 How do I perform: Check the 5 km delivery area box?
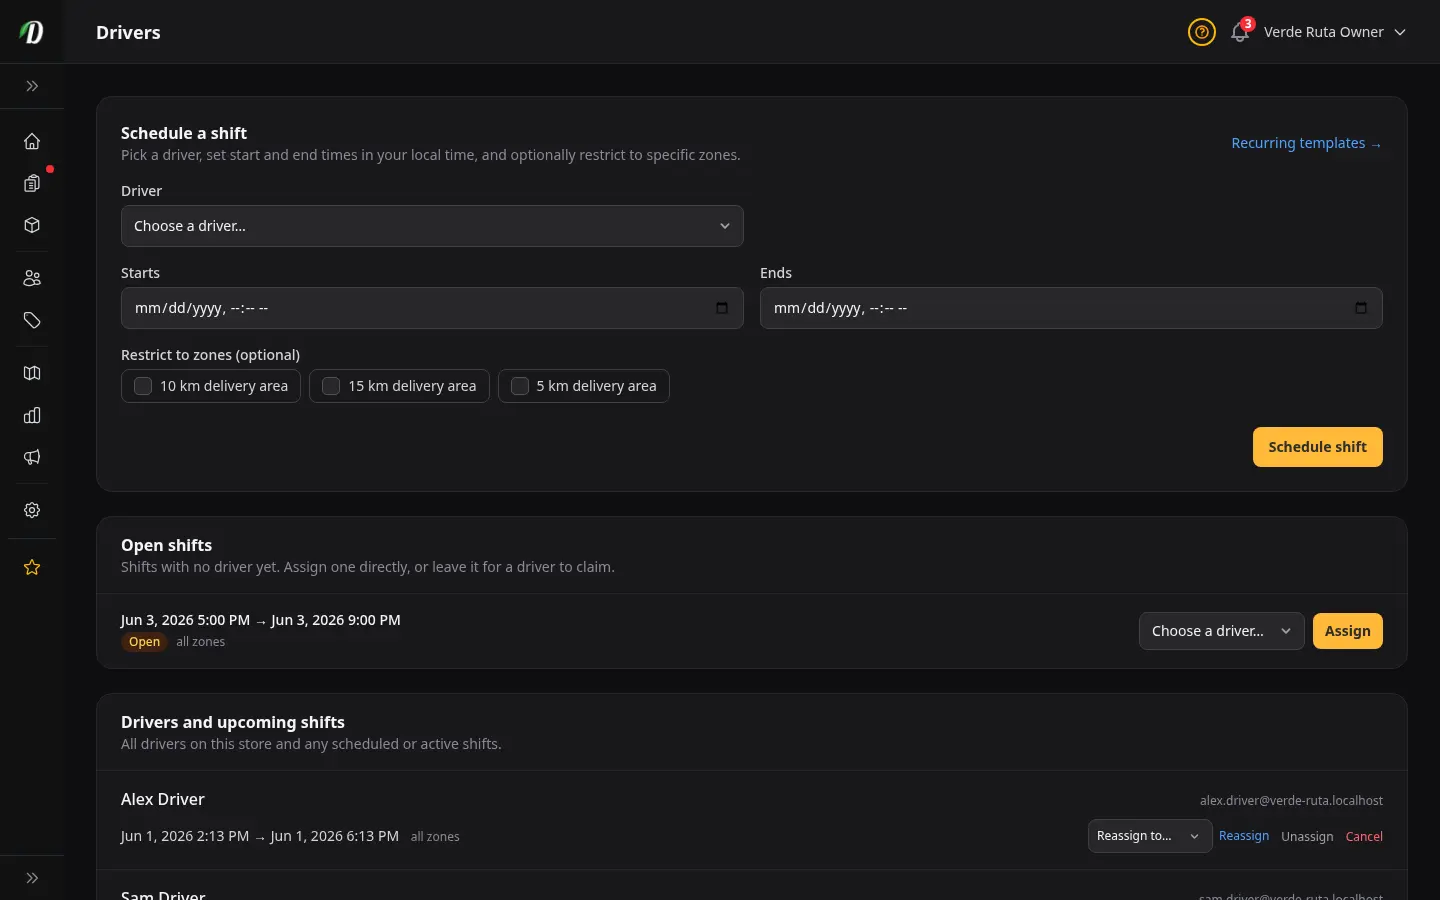520,386
